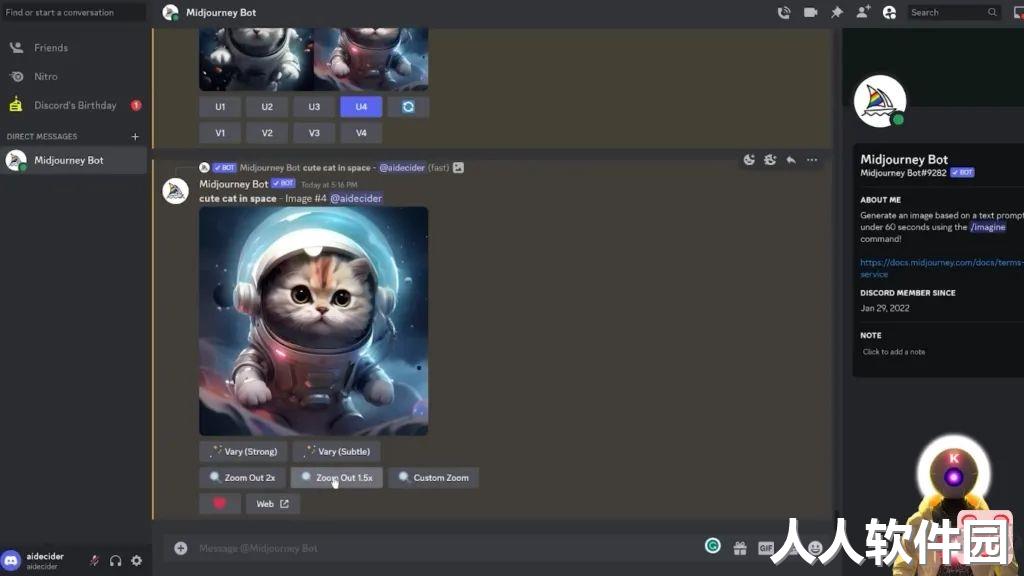
Task: Click Vary (Strong) button
Action: 243,451
